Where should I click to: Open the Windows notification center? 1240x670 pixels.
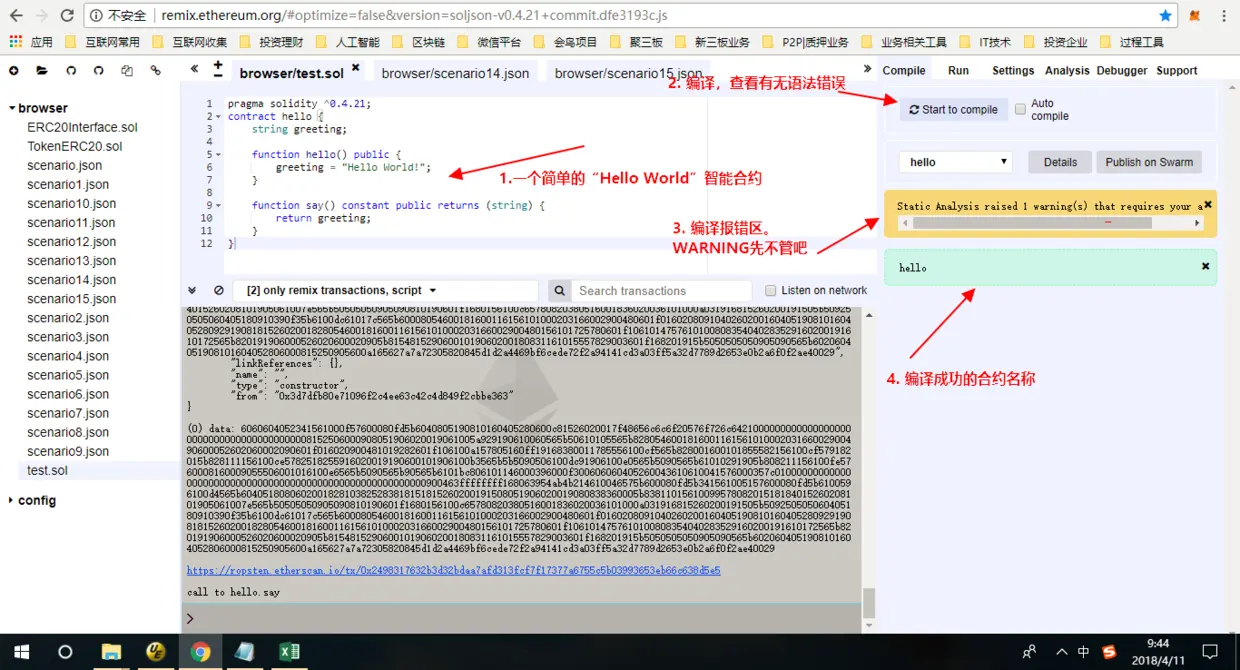[1210, 652]
